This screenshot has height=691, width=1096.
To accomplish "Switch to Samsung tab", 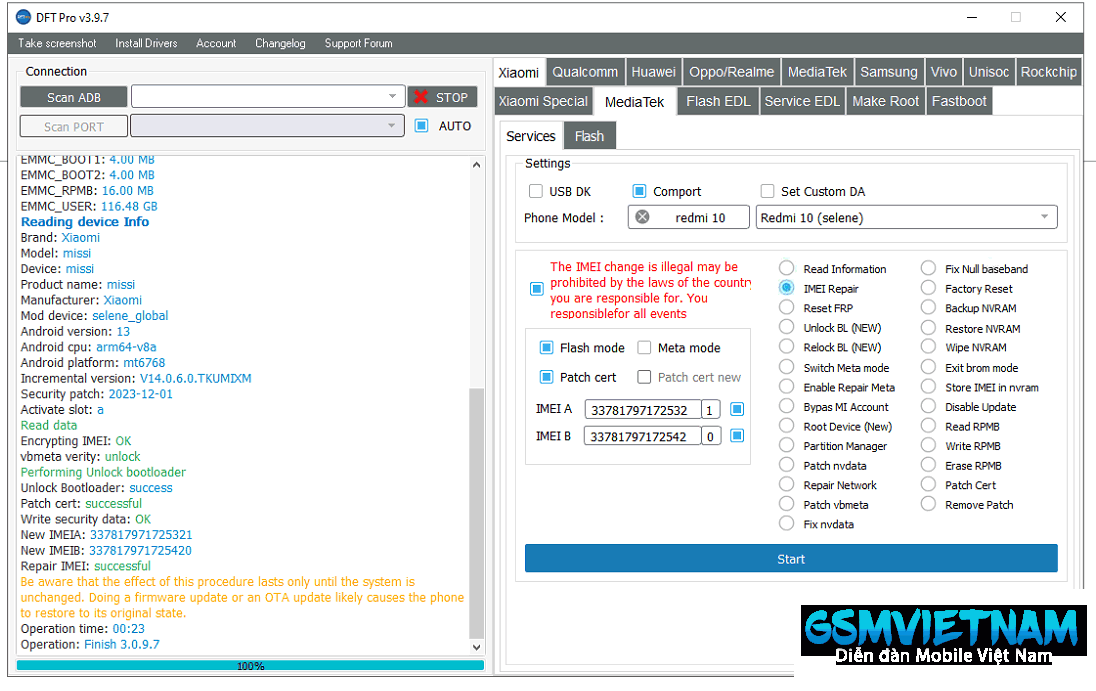I will [x=888, y=72].
